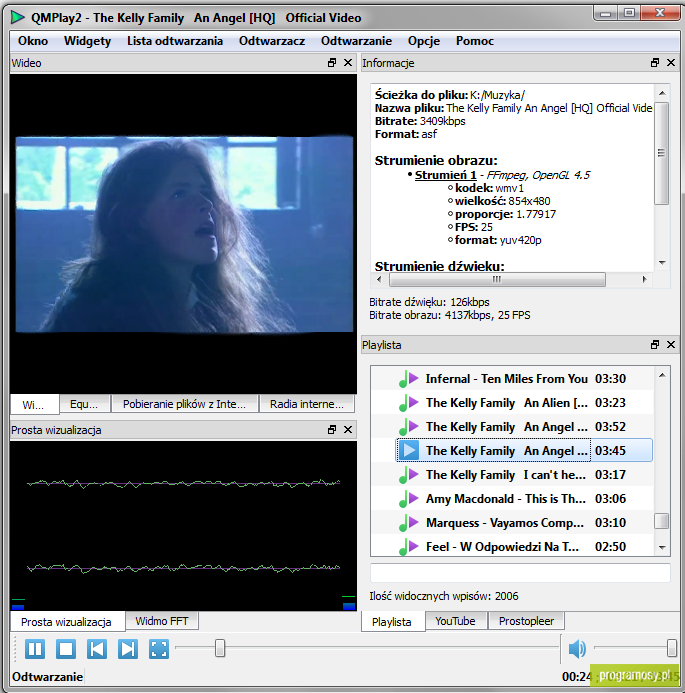This screenshot has width=685, height=693.
Task: Close the Playlista panel
Action: 671,344
